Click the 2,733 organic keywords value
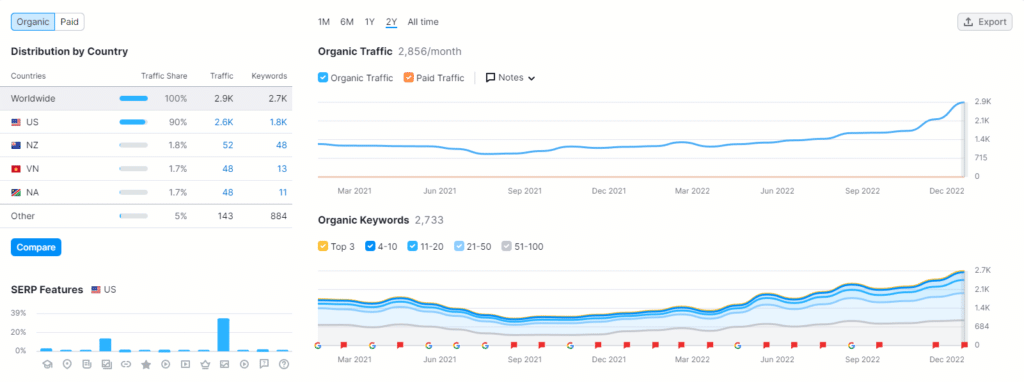Image resolution: width=1024 pixels, height=382 pixels. tap(429, 220)
